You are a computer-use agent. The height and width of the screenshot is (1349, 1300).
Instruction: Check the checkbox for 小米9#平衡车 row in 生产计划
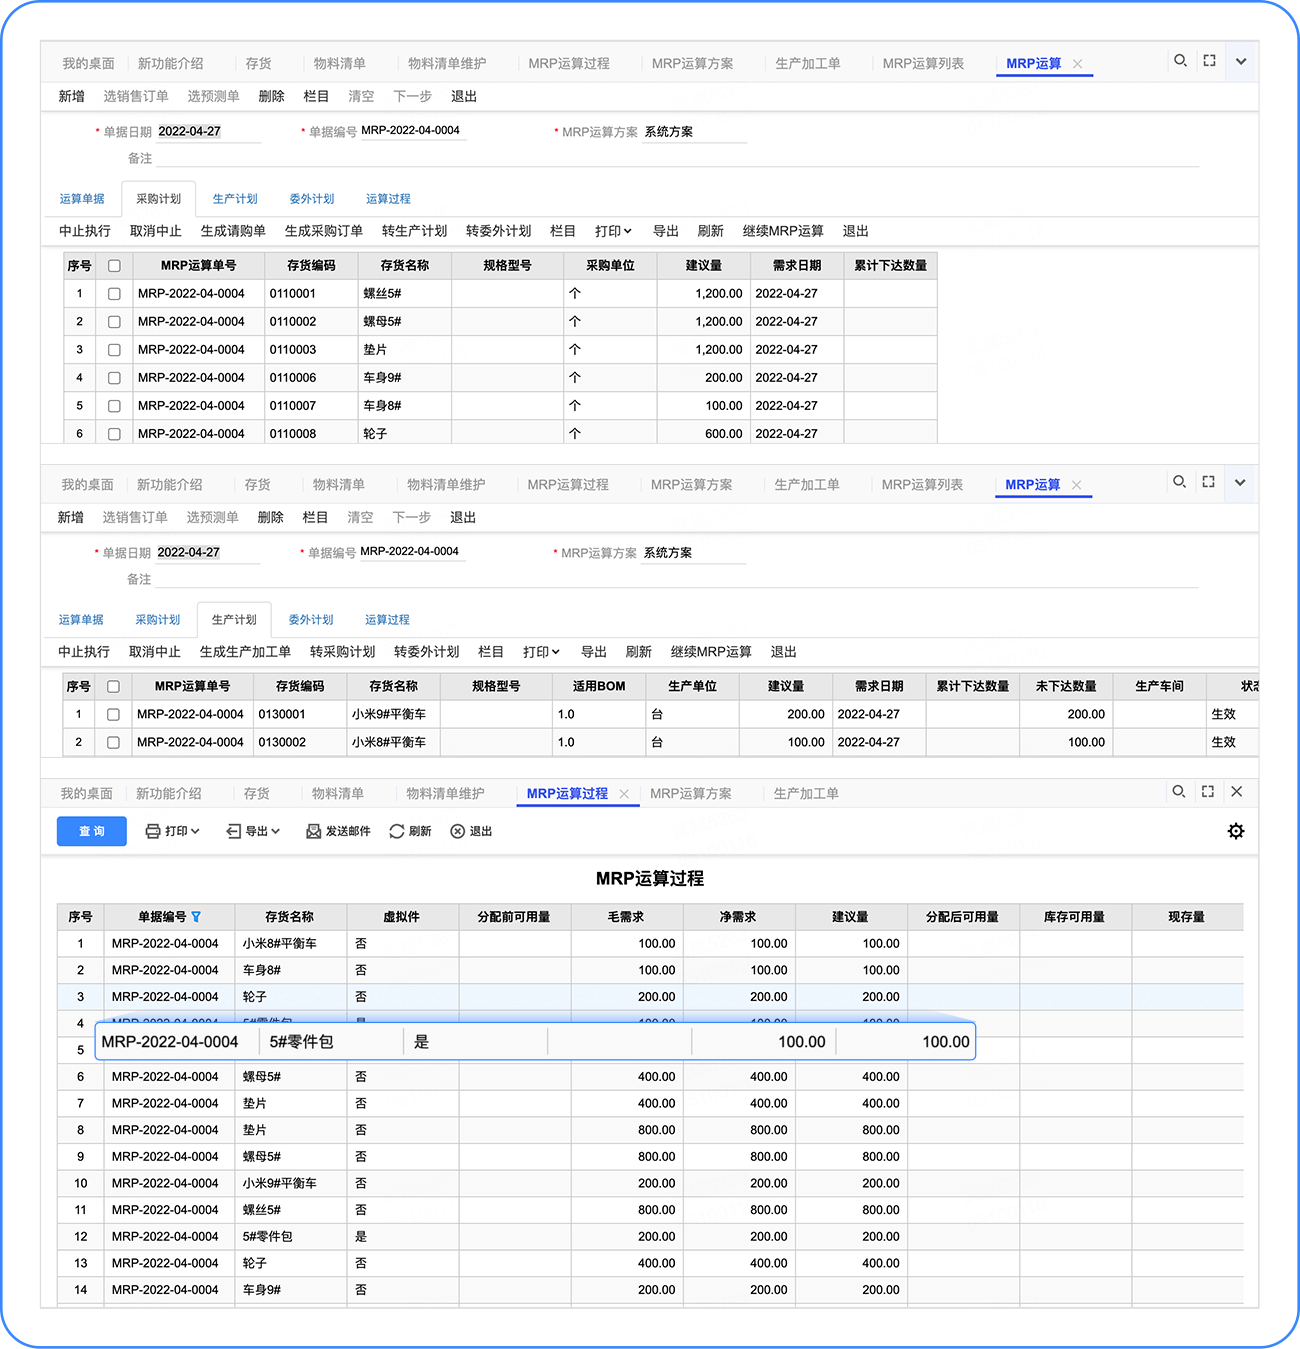(x=113, y=715)
